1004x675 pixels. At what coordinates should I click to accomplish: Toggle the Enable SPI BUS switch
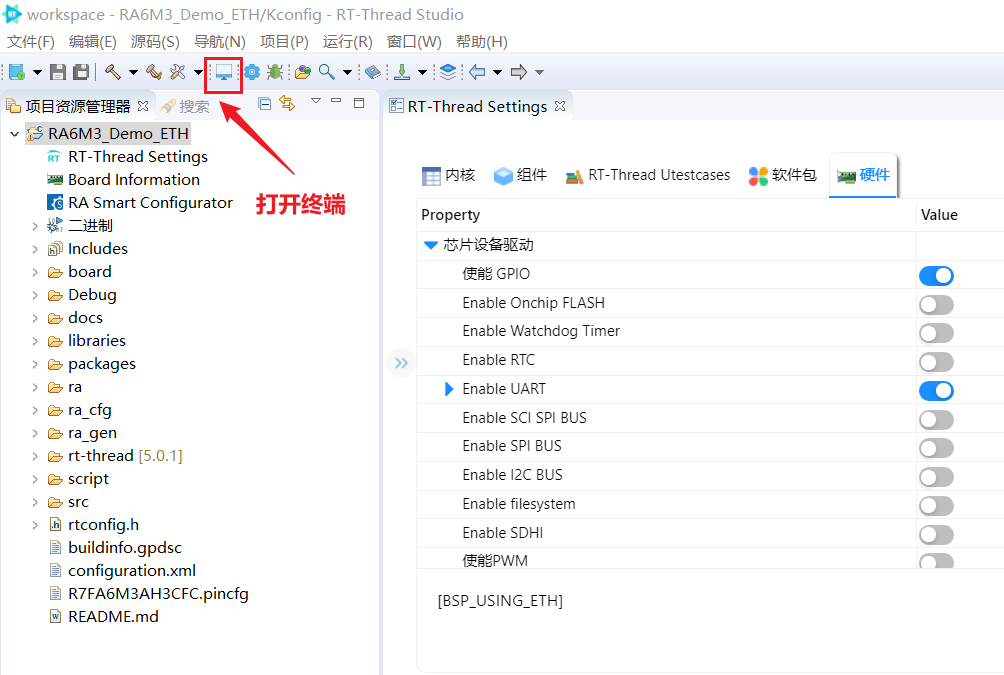(936, 448)
